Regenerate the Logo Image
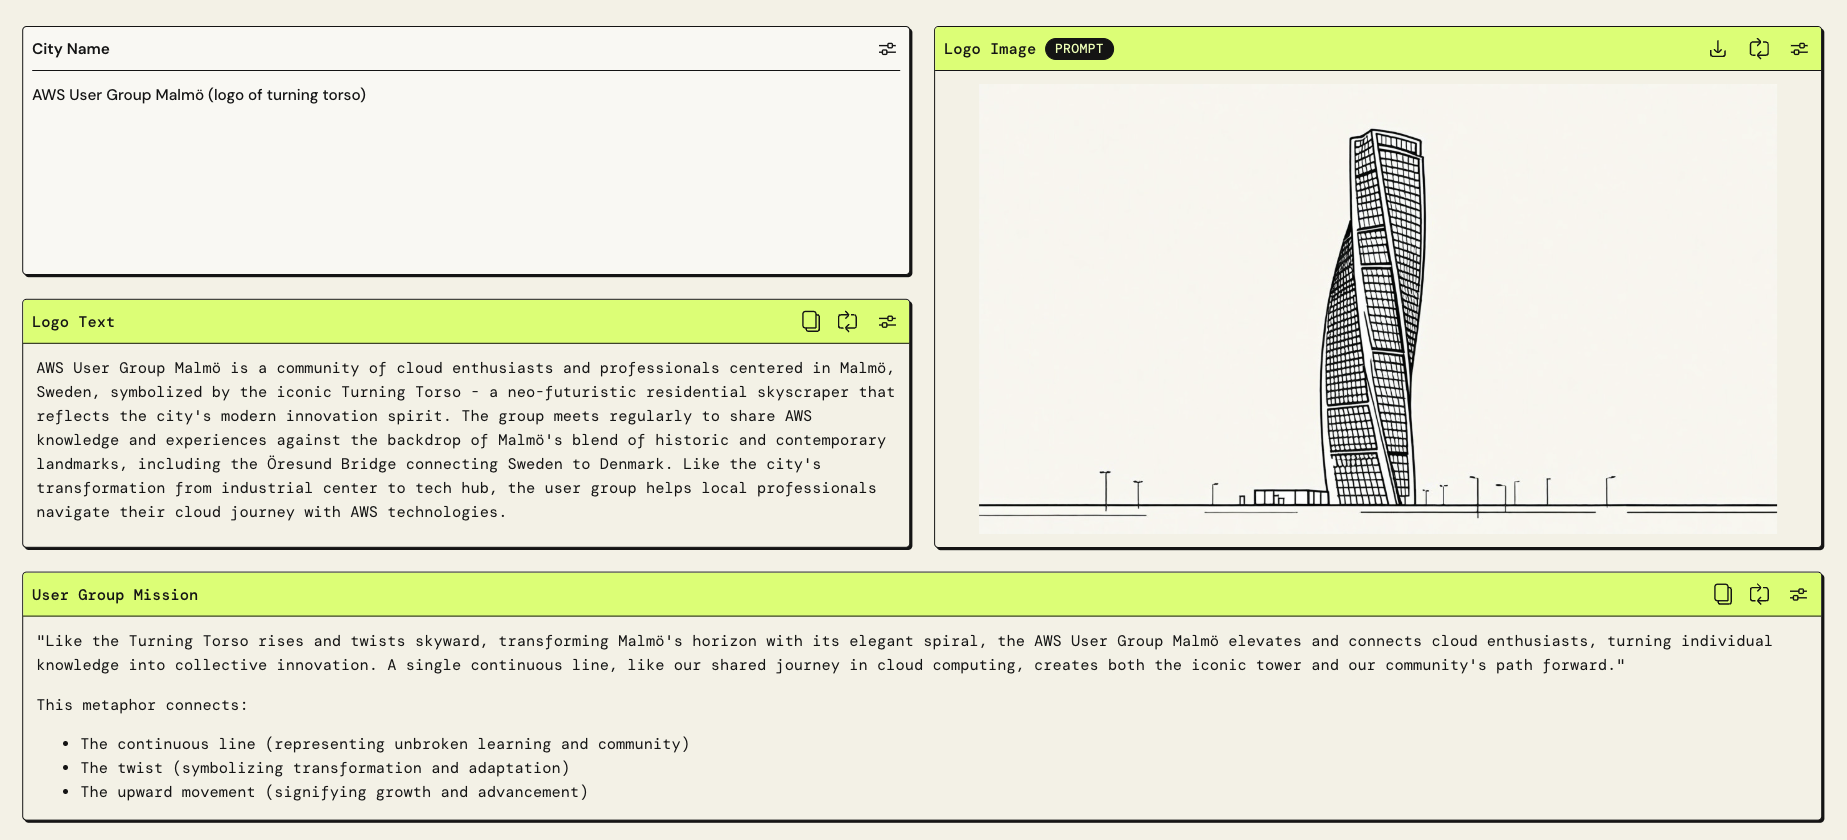This screenshot has height=840, width=1847. point(1759,49)
